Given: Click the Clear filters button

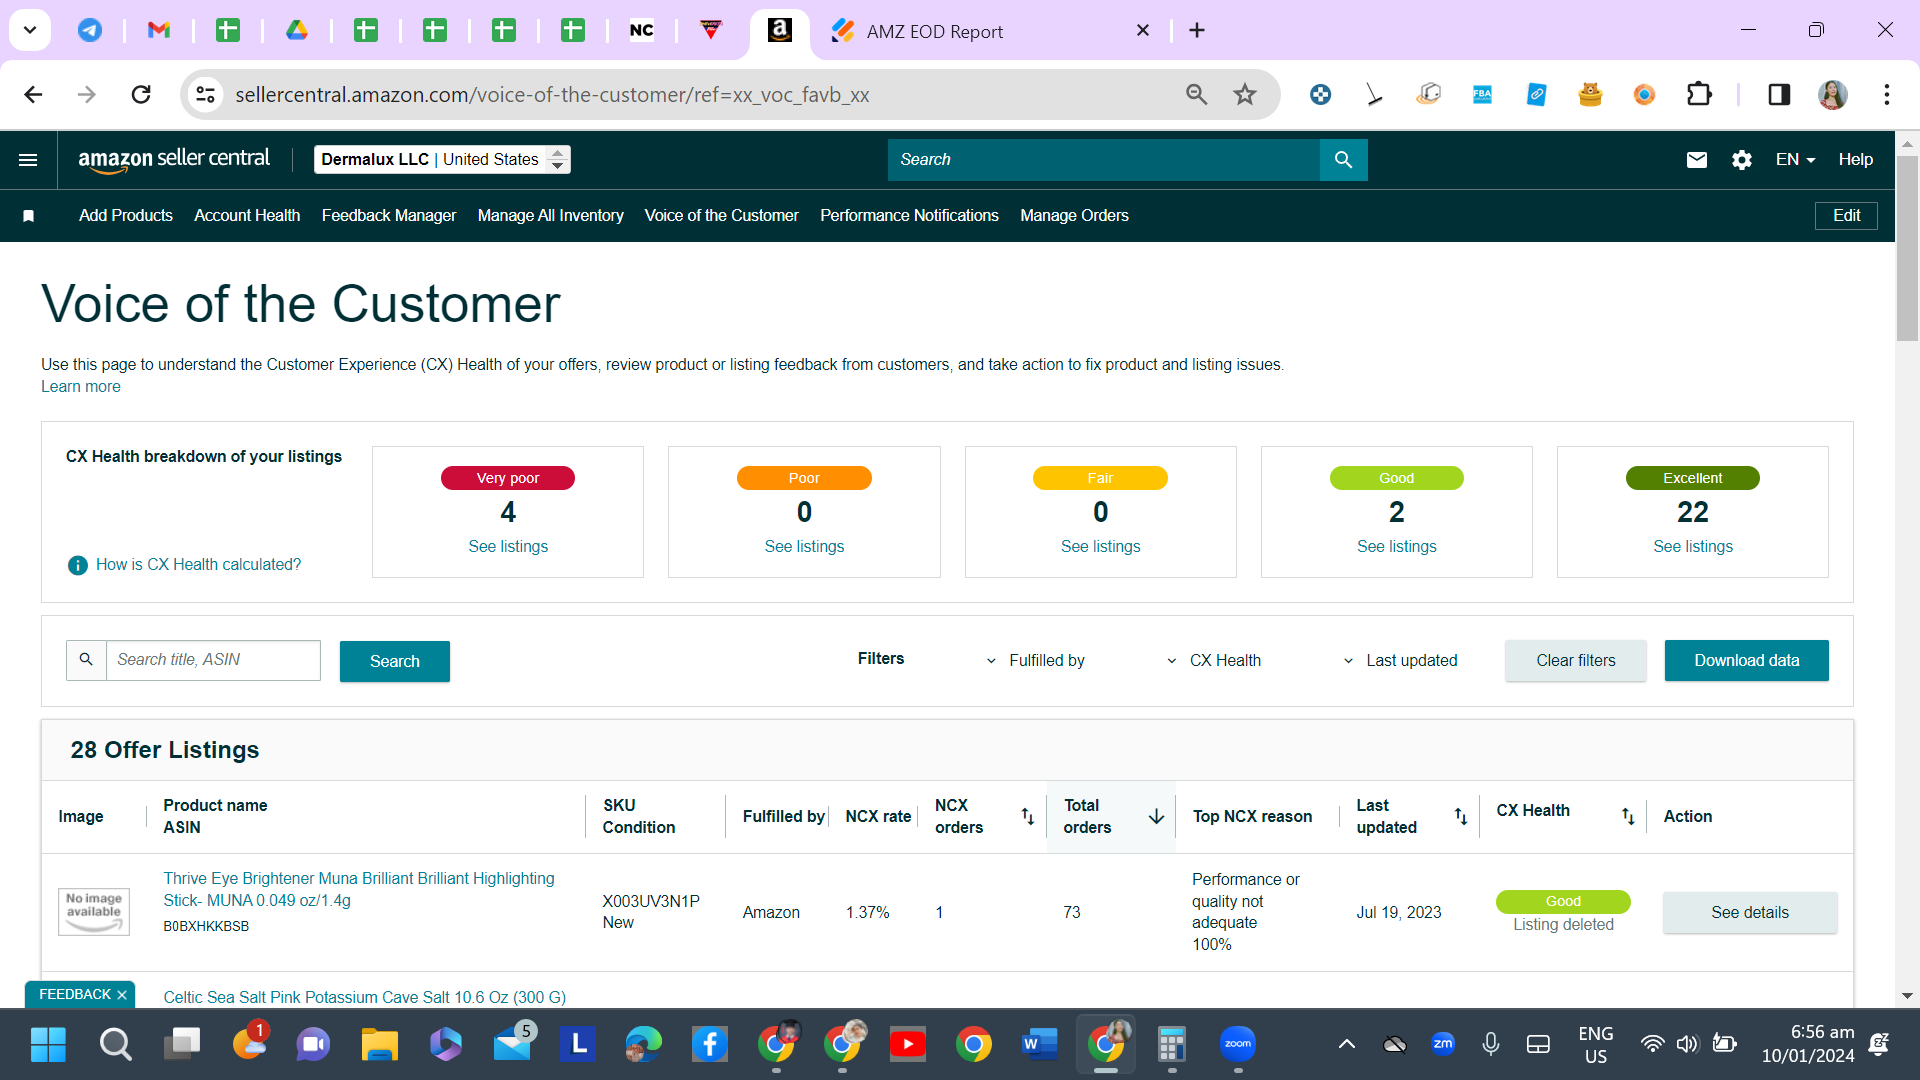Looking at the screenshot, I should click(x=1576, y=661).
